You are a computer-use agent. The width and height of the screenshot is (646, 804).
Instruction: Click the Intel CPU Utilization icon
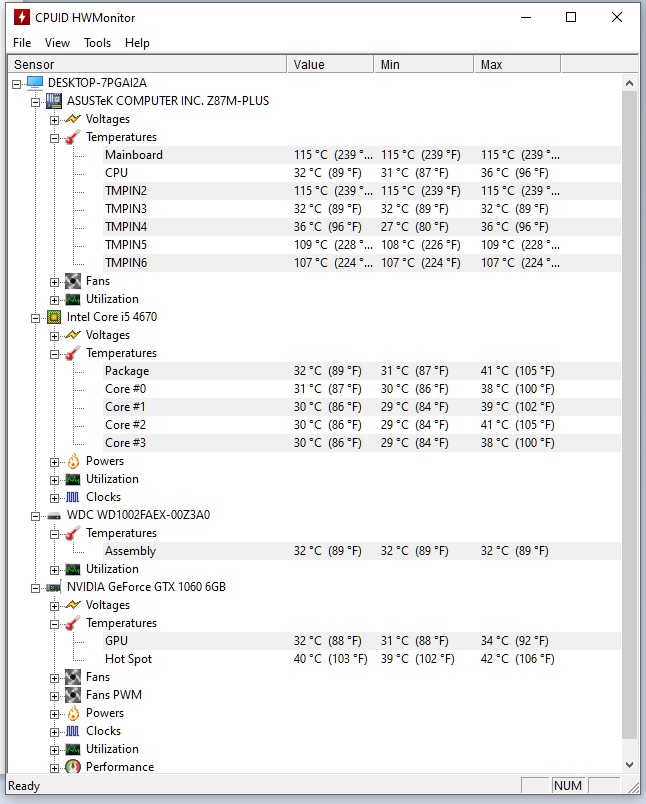[73, 479]
